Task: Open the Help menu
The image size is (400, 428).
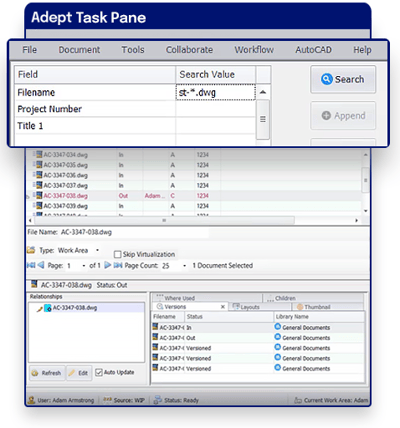Action: tap(362, 50)
